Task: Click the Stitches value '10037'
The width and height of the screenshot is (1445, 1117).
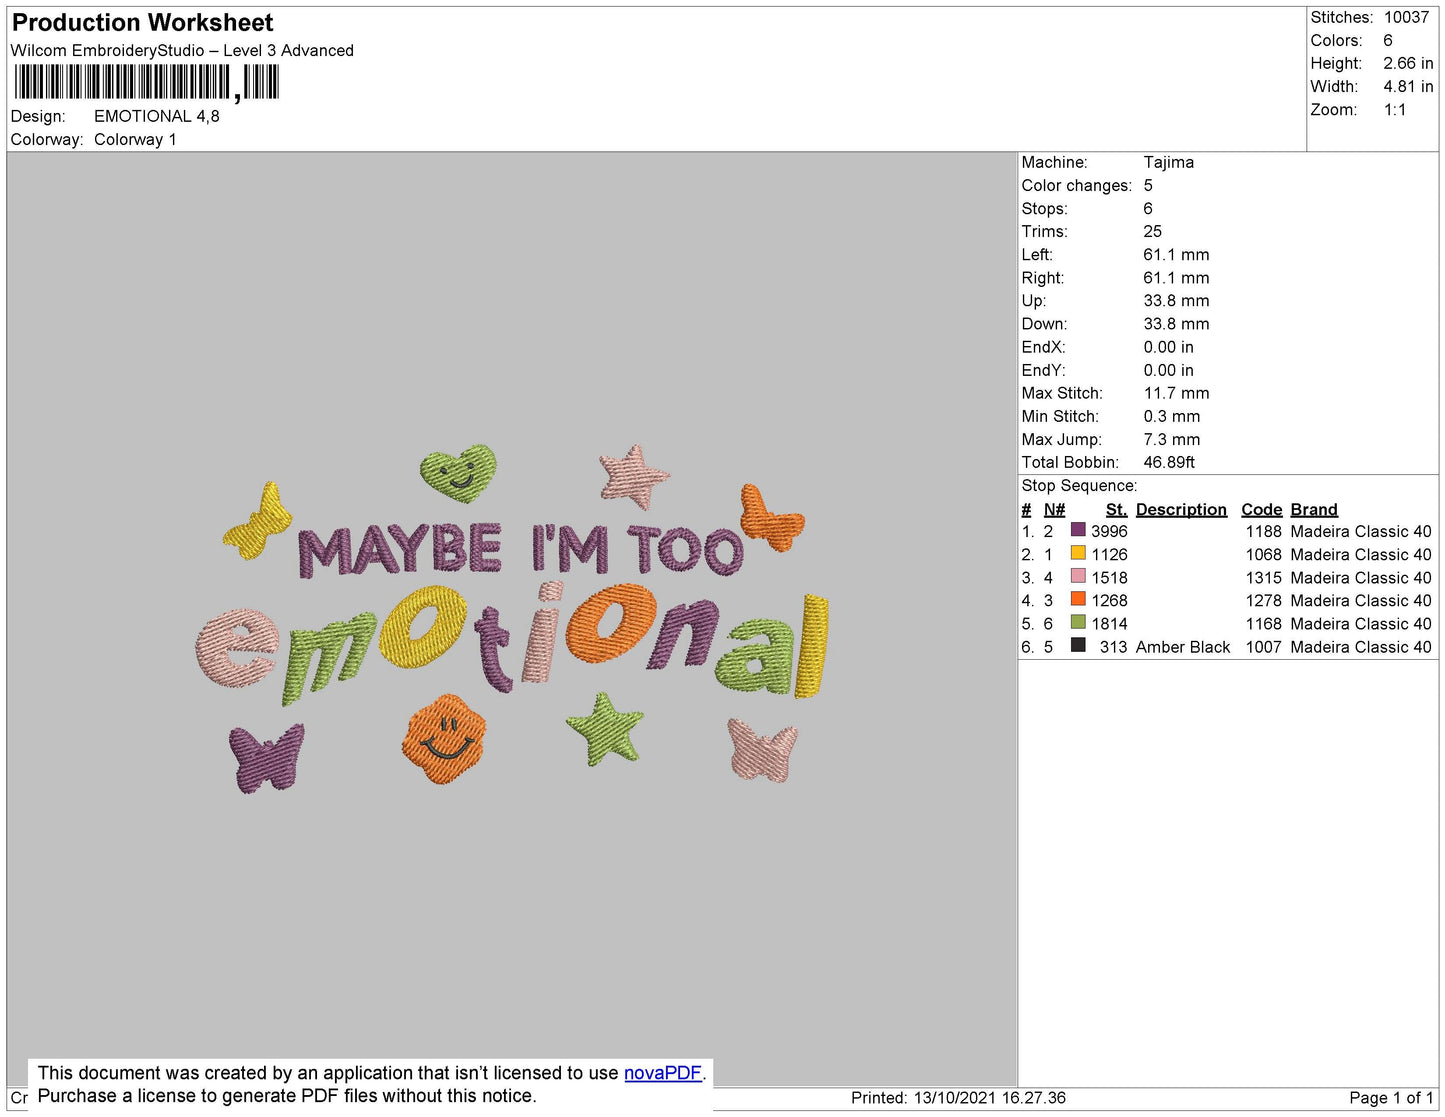Action: click(1406, 17)
